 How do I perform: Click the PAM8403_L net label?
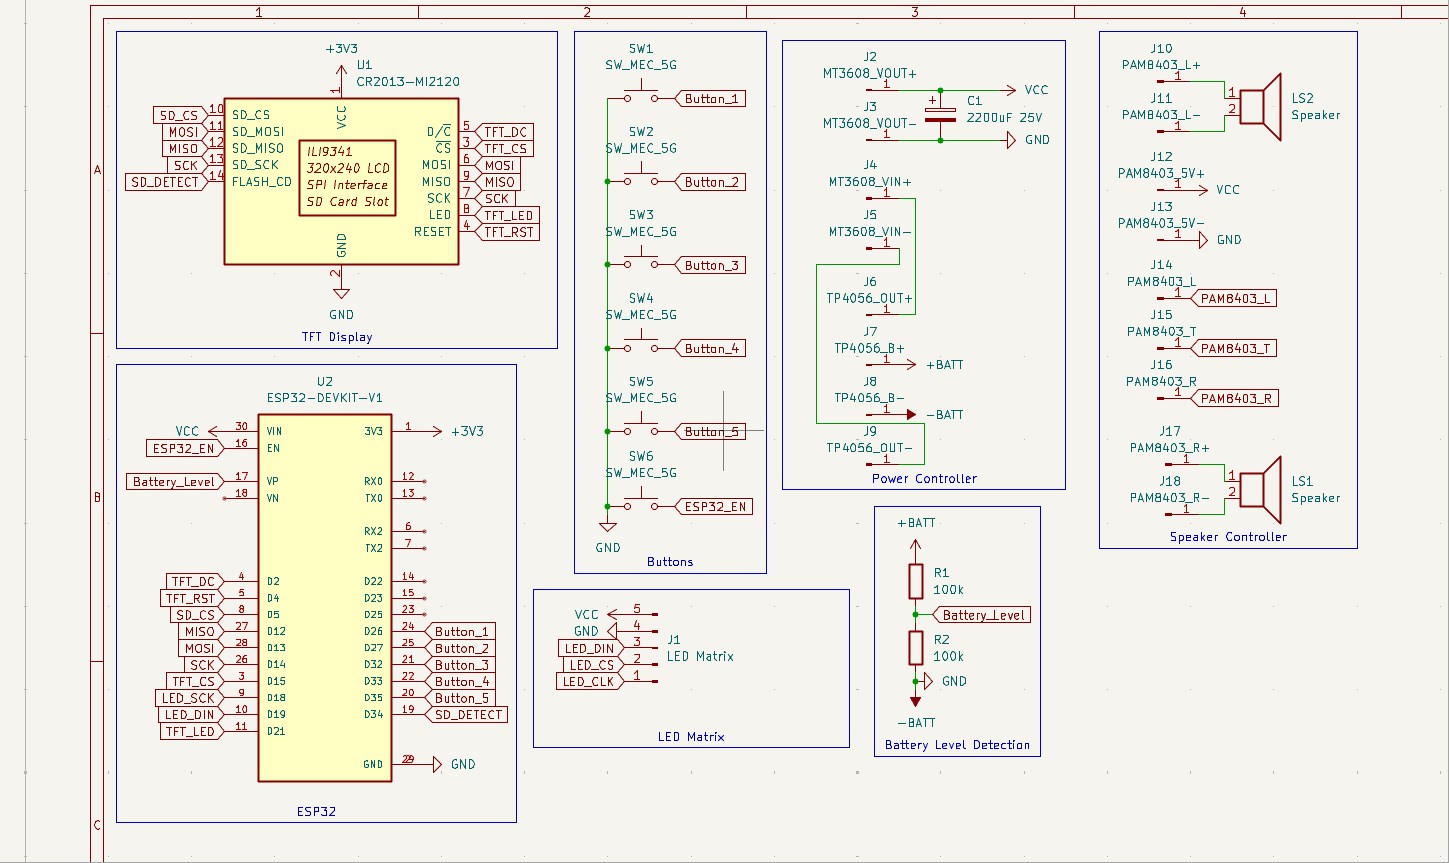[x=1235, y=298]
